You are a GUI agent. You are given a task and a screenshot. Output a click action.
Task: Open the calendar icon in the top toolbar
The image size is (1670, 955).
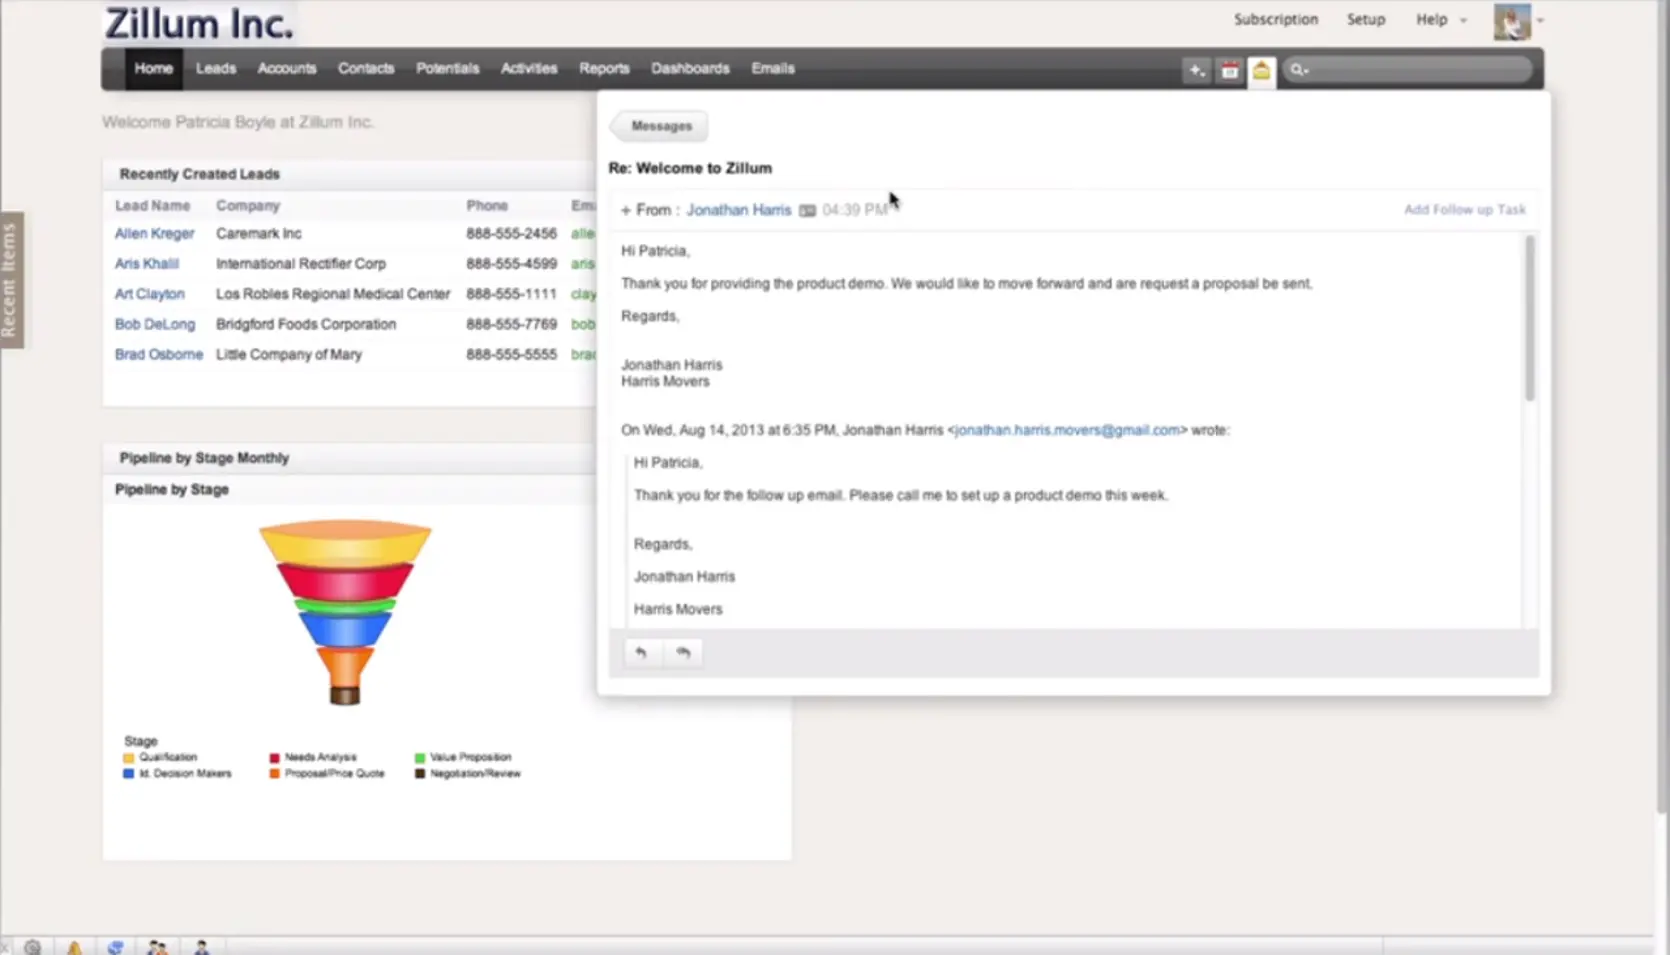click(1229, 70)
